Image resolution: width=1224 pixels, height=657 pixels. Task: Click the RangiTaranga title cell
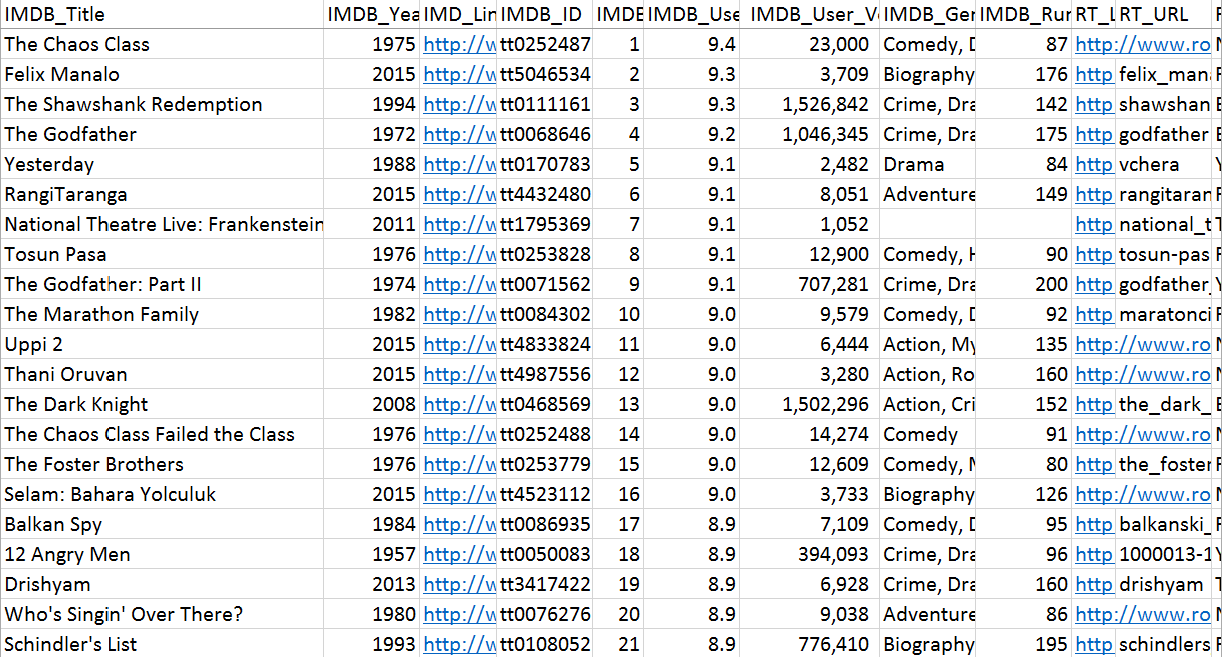(163, 194)
